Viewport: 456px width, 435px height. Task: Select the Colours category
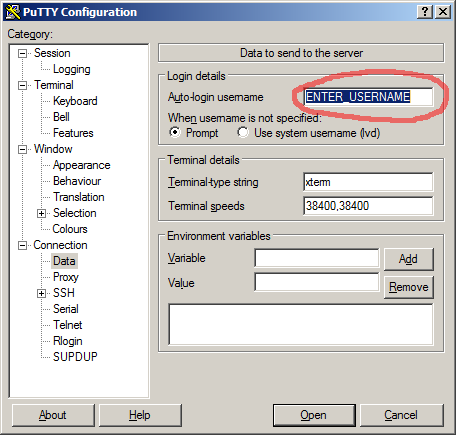tap(70, 229)
